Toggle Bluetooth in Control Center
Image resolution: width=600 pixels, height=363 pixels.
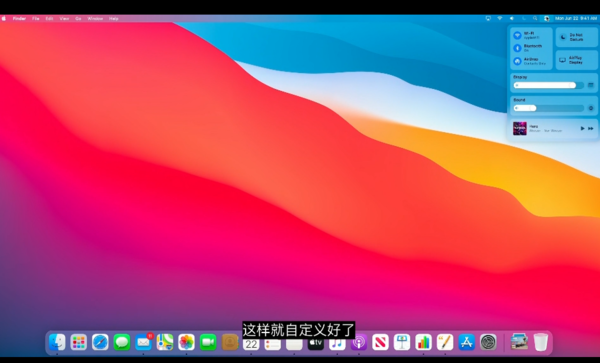tap(517, 48)
